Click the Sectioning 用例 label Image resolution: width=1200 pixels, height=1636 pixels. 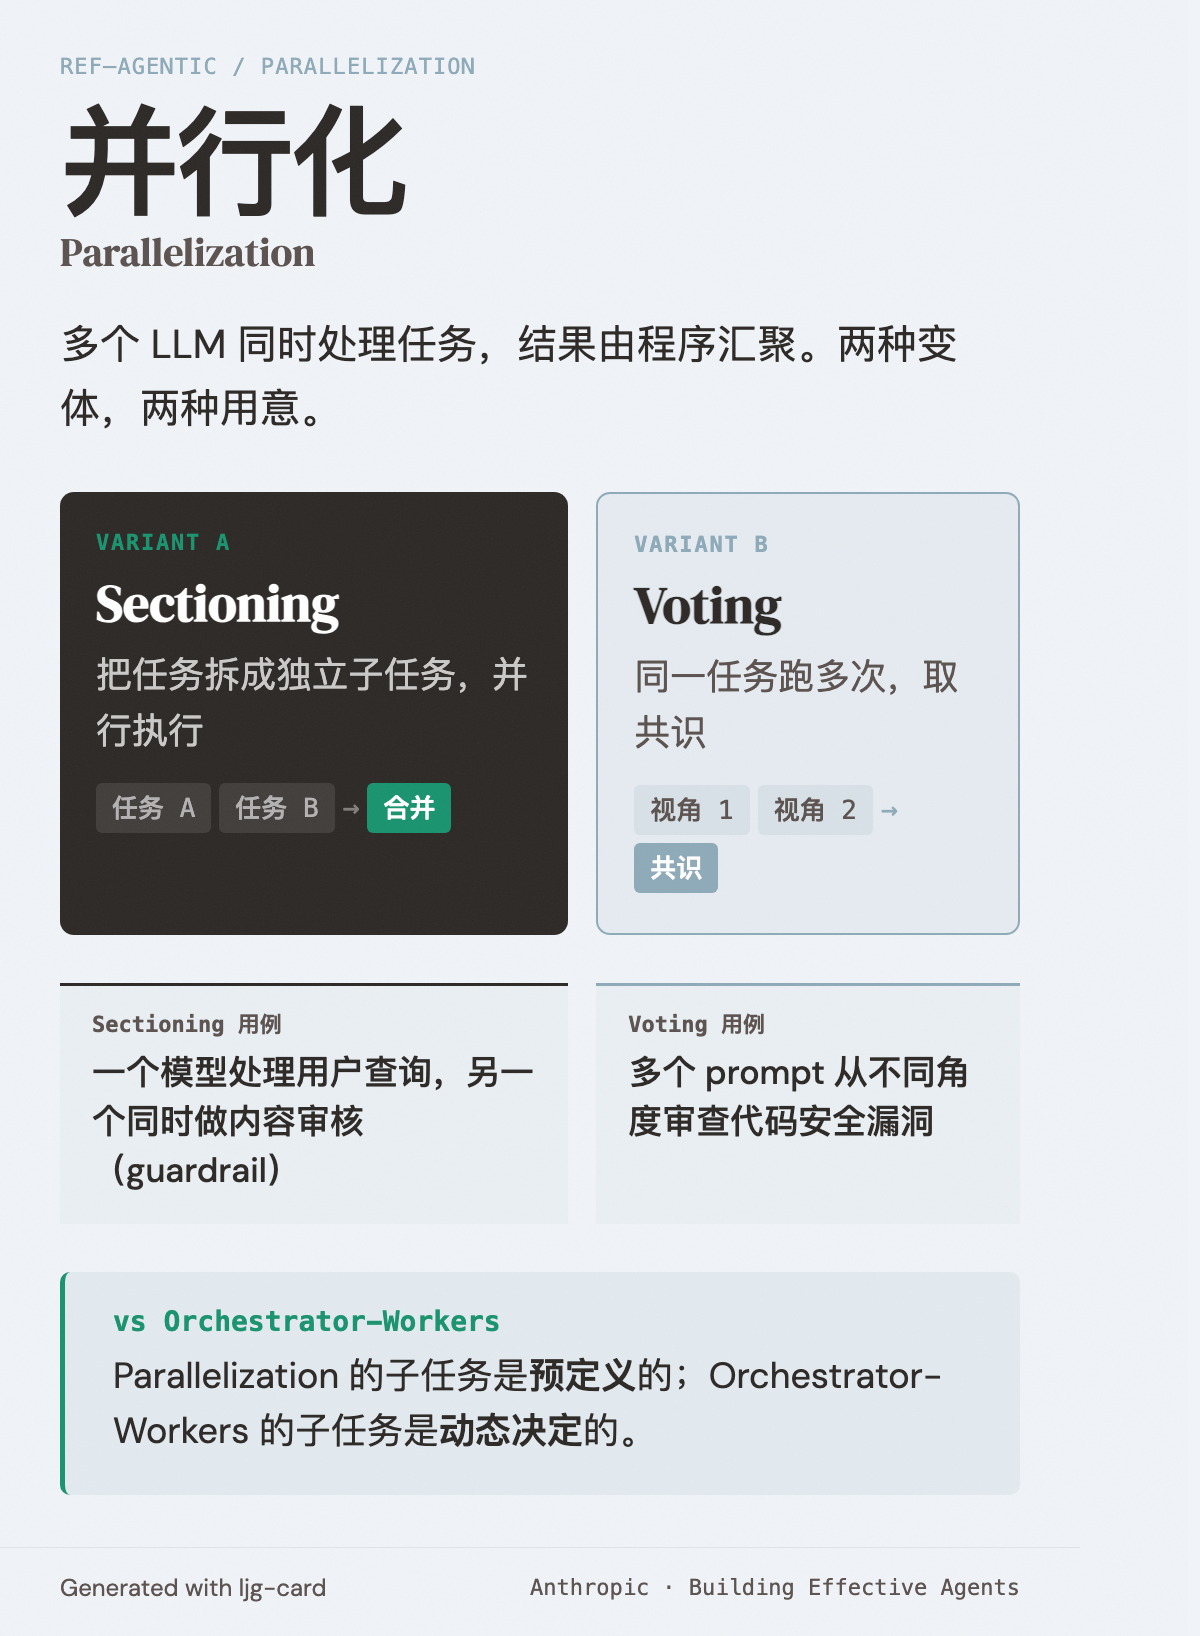[186, 1024]
